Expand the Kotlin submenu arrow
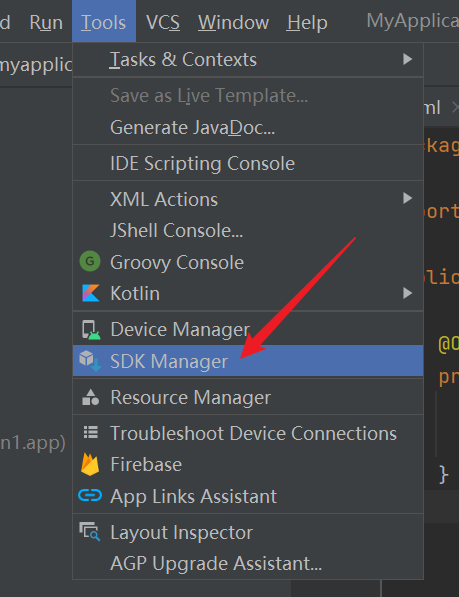Screen dimensions: 459x597 tap(408, 293)
